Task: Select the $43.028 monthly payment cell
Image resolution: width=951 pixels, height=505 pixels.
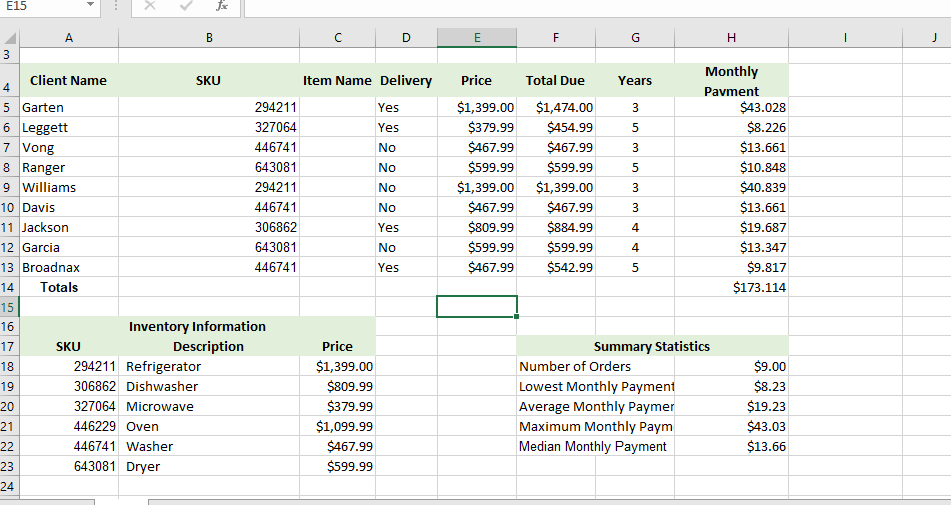Action: click(731, 107)
